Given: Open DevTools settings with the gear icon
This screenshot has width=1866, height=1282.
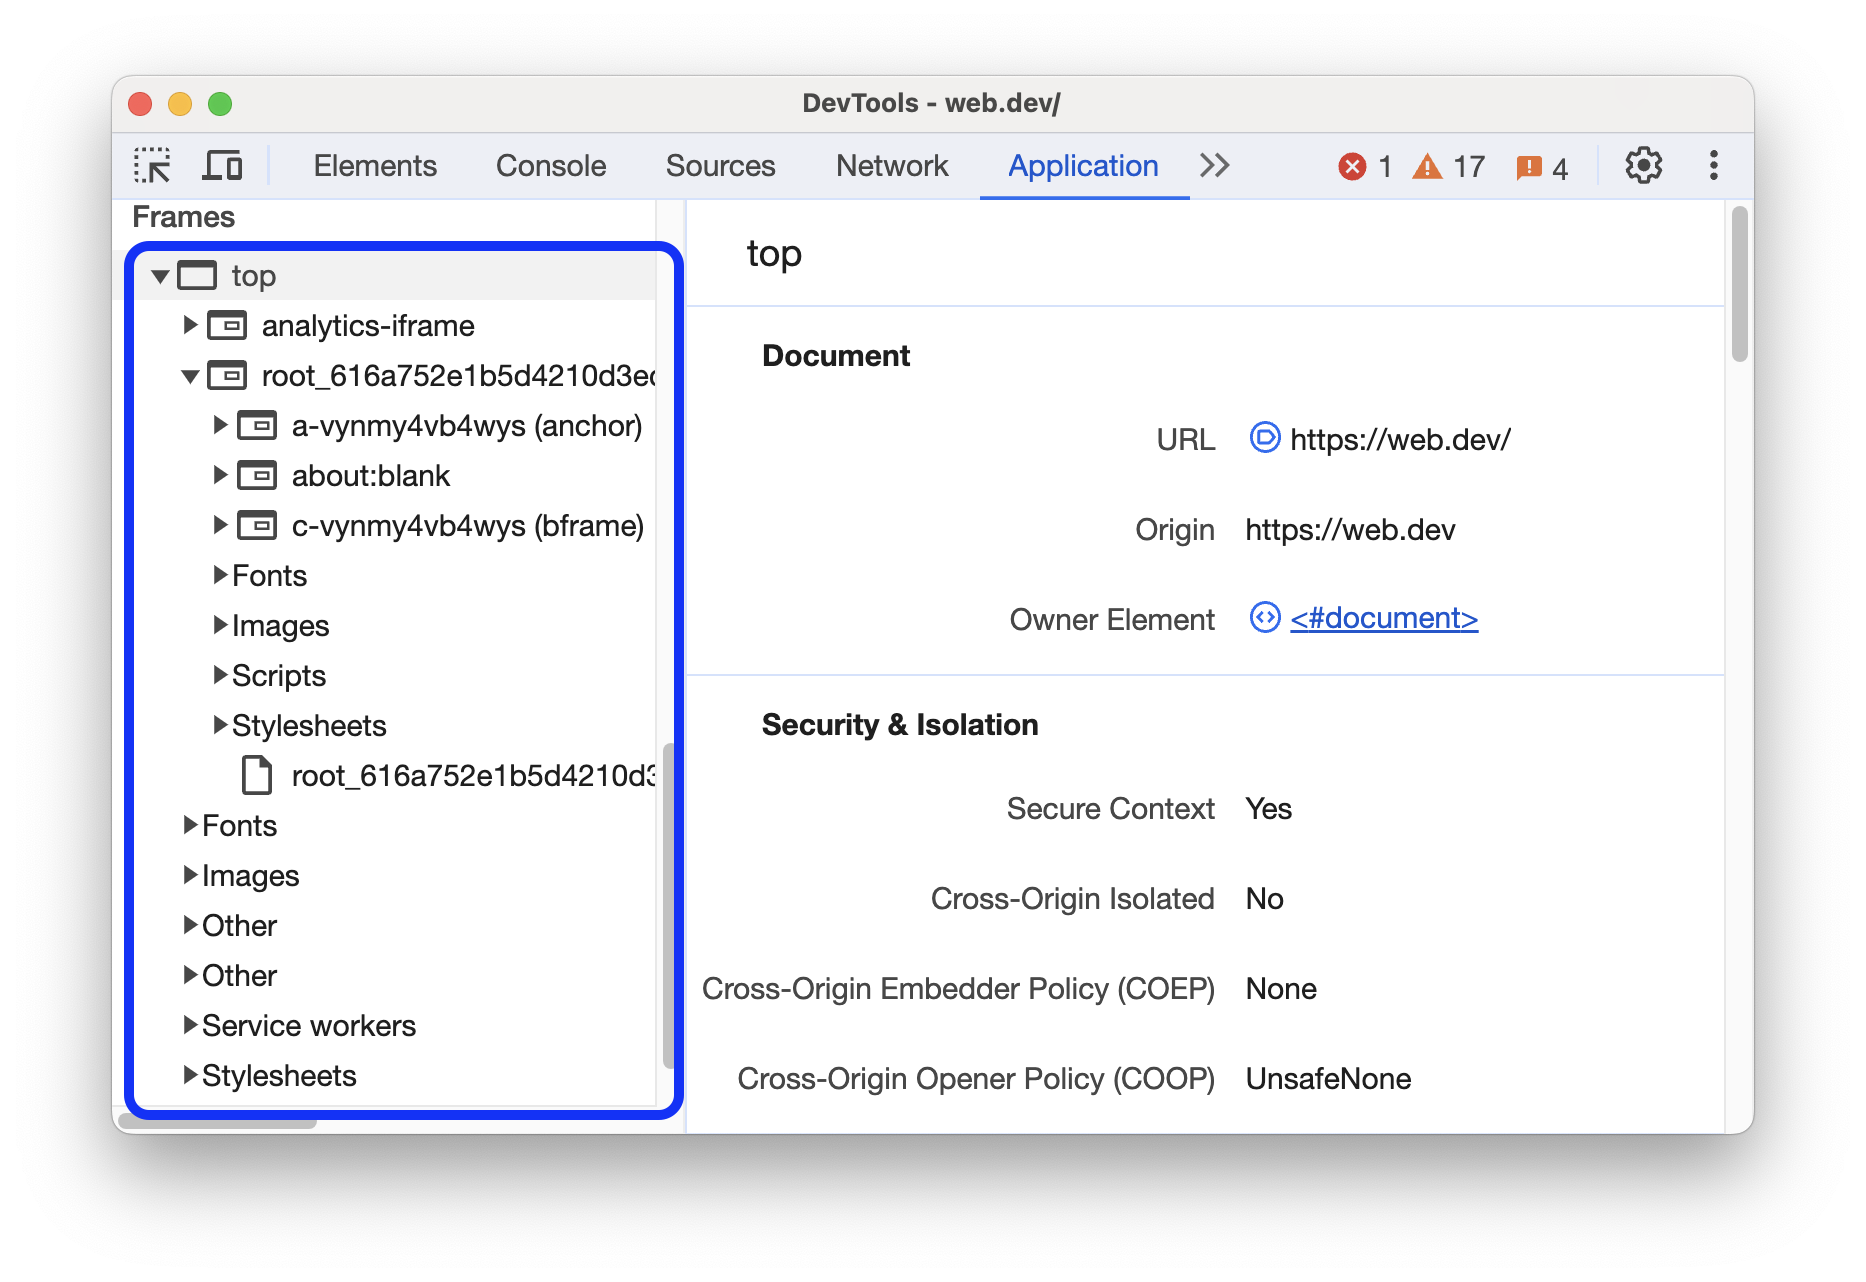Looking at the screenshot, I should [x=1643, y=165].
